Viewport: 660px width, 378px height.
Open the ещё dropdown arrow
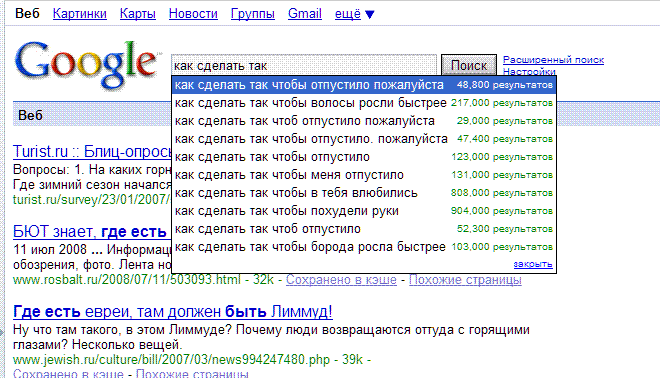[x=370, y=15]
